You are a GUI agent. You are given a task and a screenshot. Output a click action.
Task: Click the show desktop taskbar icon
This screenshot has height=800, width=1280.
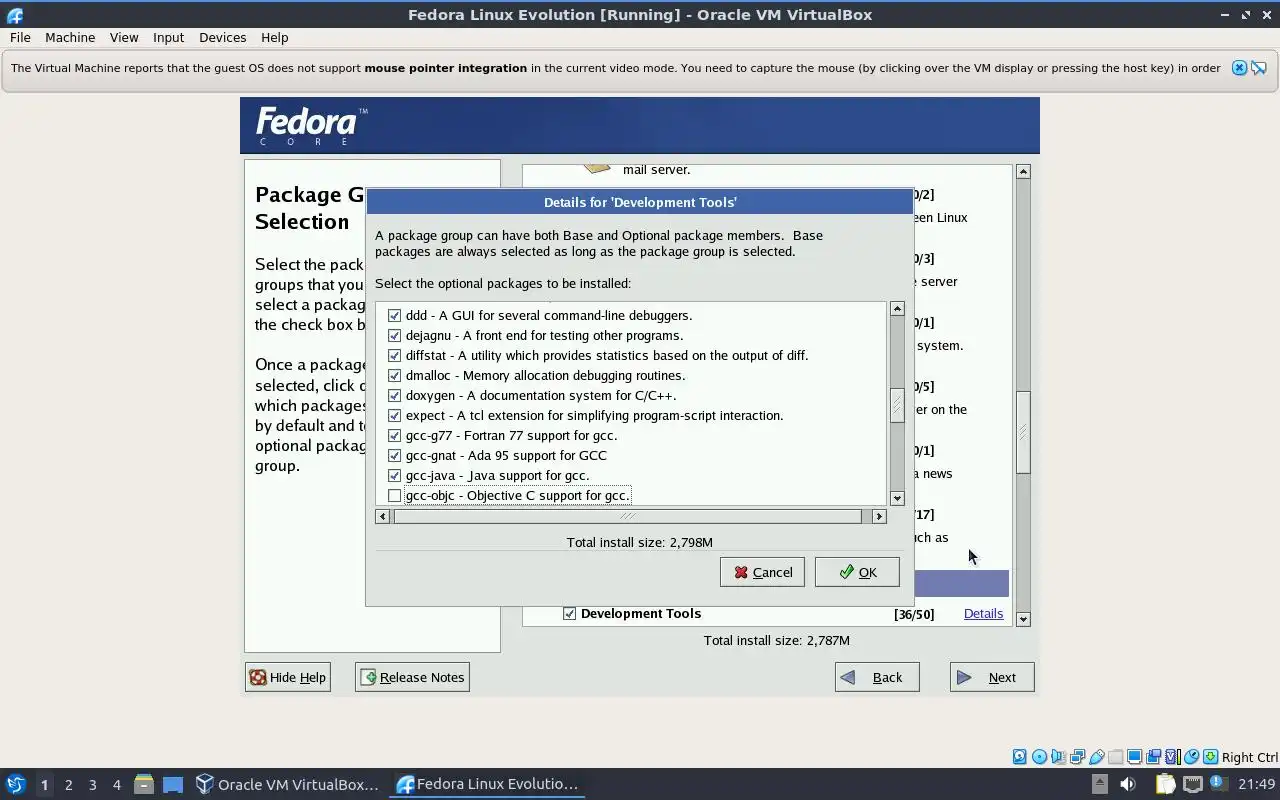pos(173,785)
